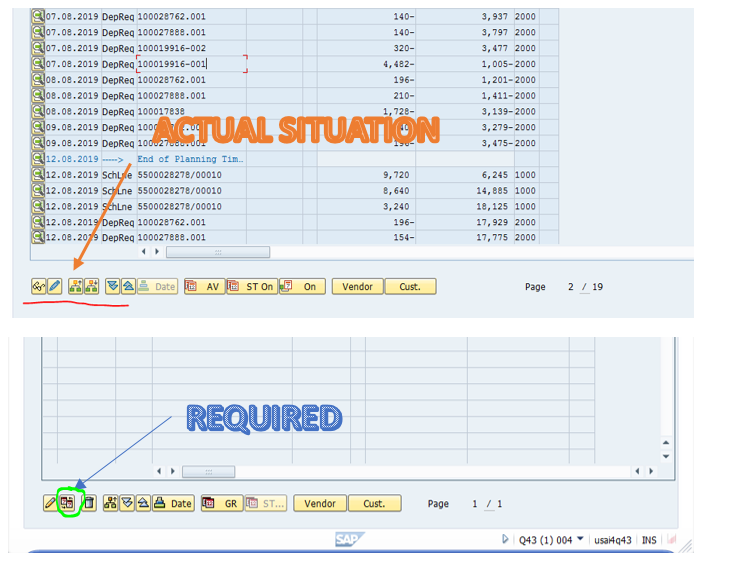
Task: Click the trash delete icon in lower toolbar
Action: pos(88,504)
